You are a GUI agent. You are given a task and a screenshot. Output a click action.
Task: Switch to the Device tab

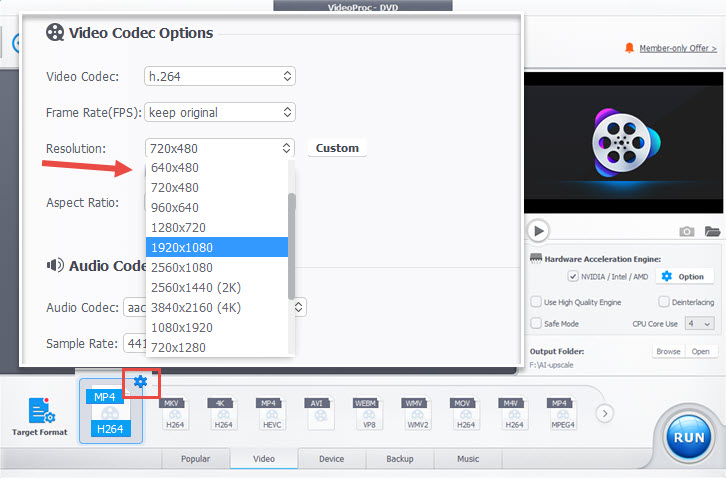332,459
